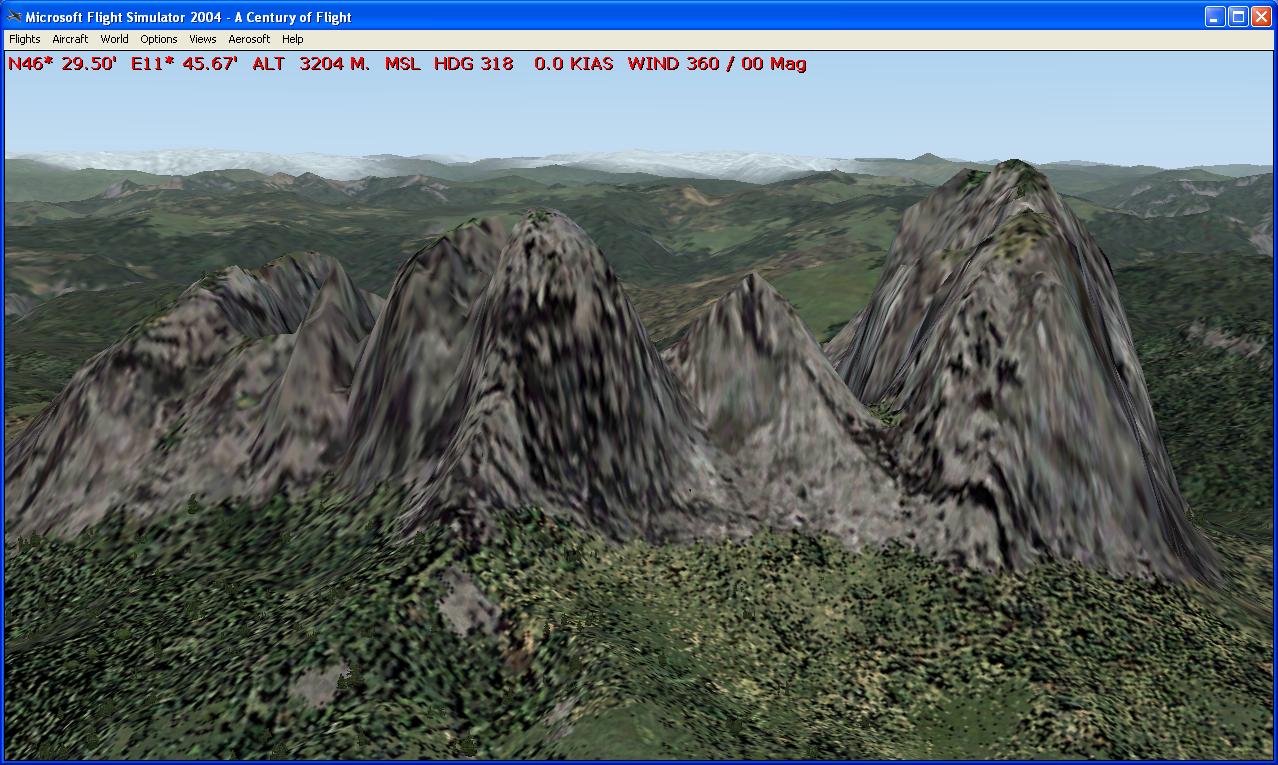The image size is (1278, 765).
Task: Click the maximize window button
Action: click(x=1238, y=17)
